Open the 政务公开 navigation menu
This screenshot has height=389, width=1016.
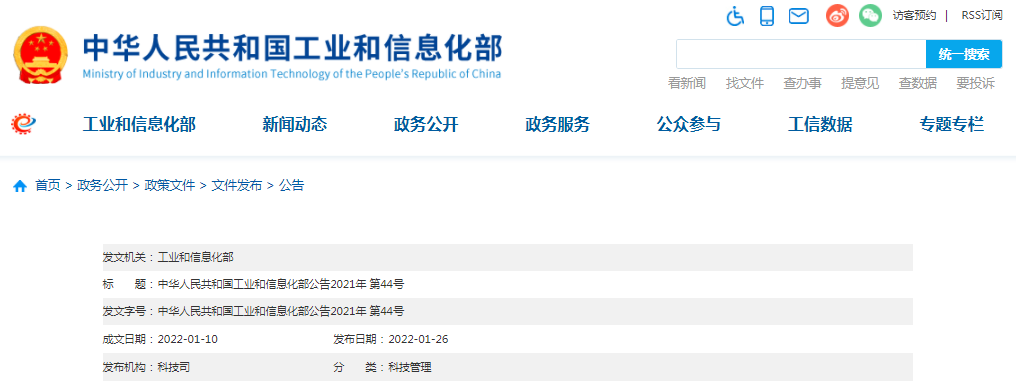coord(426,124)
